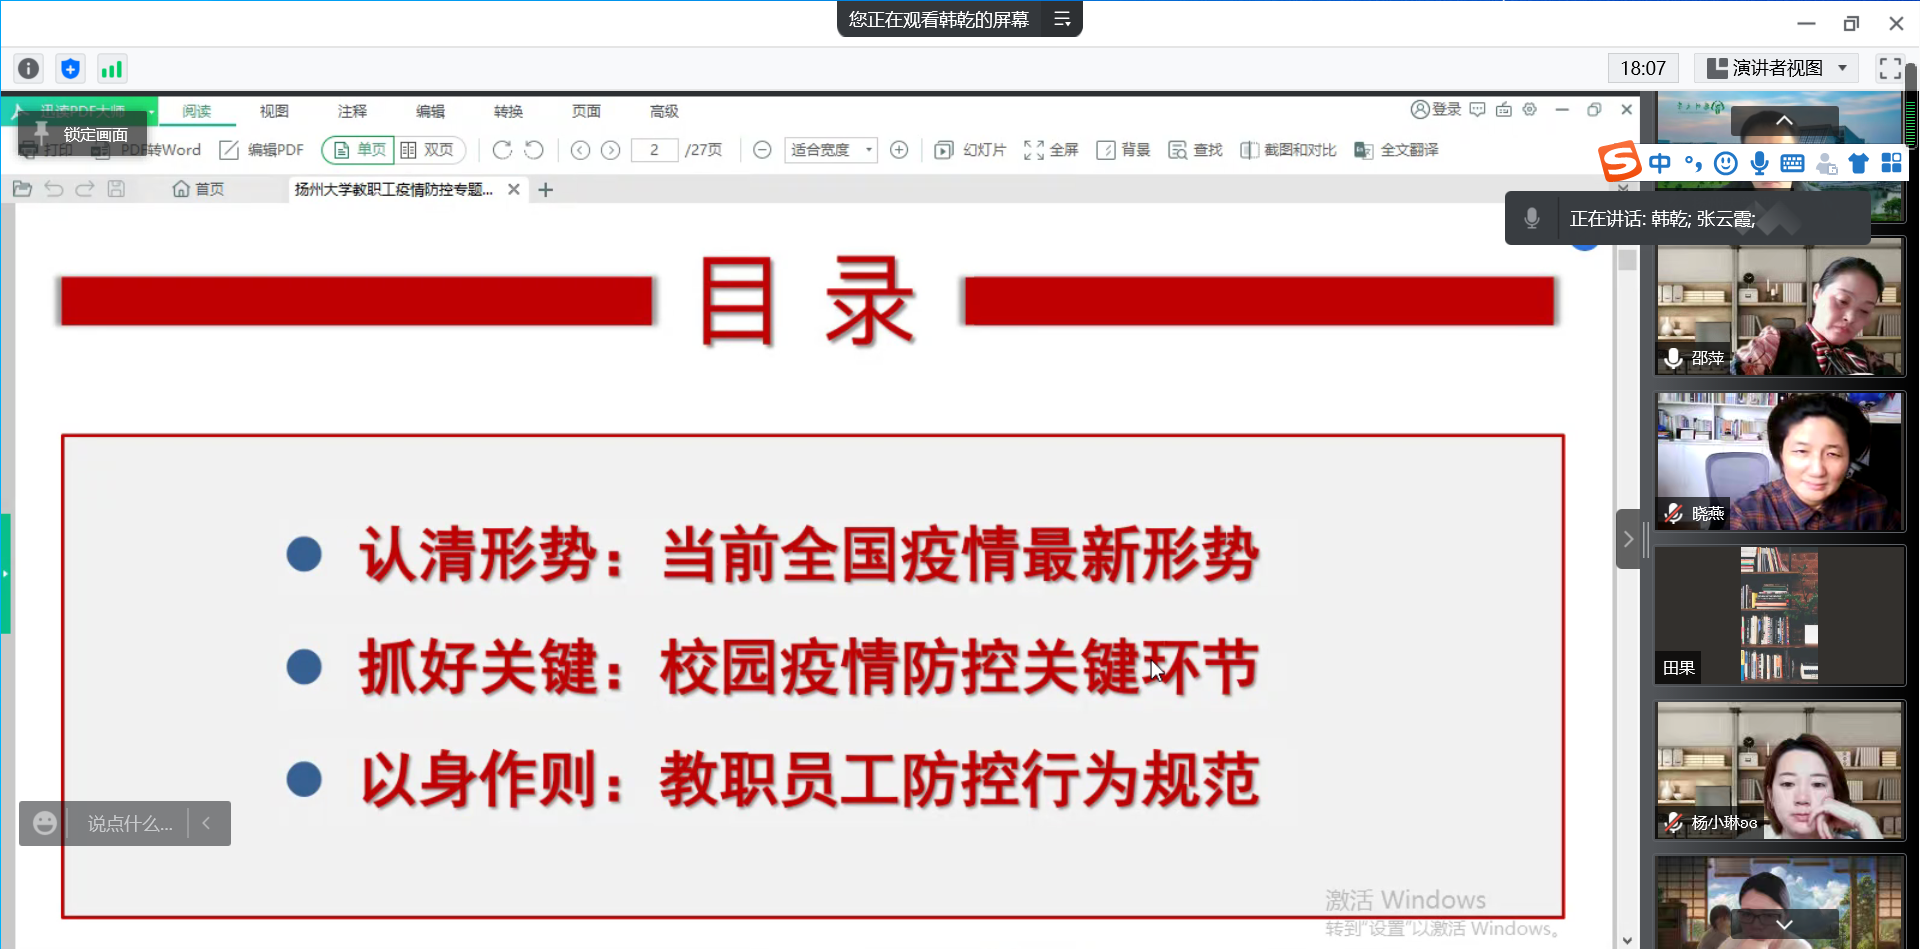
Task: Open the 注释 menu tab
Action: coord(352,111)
